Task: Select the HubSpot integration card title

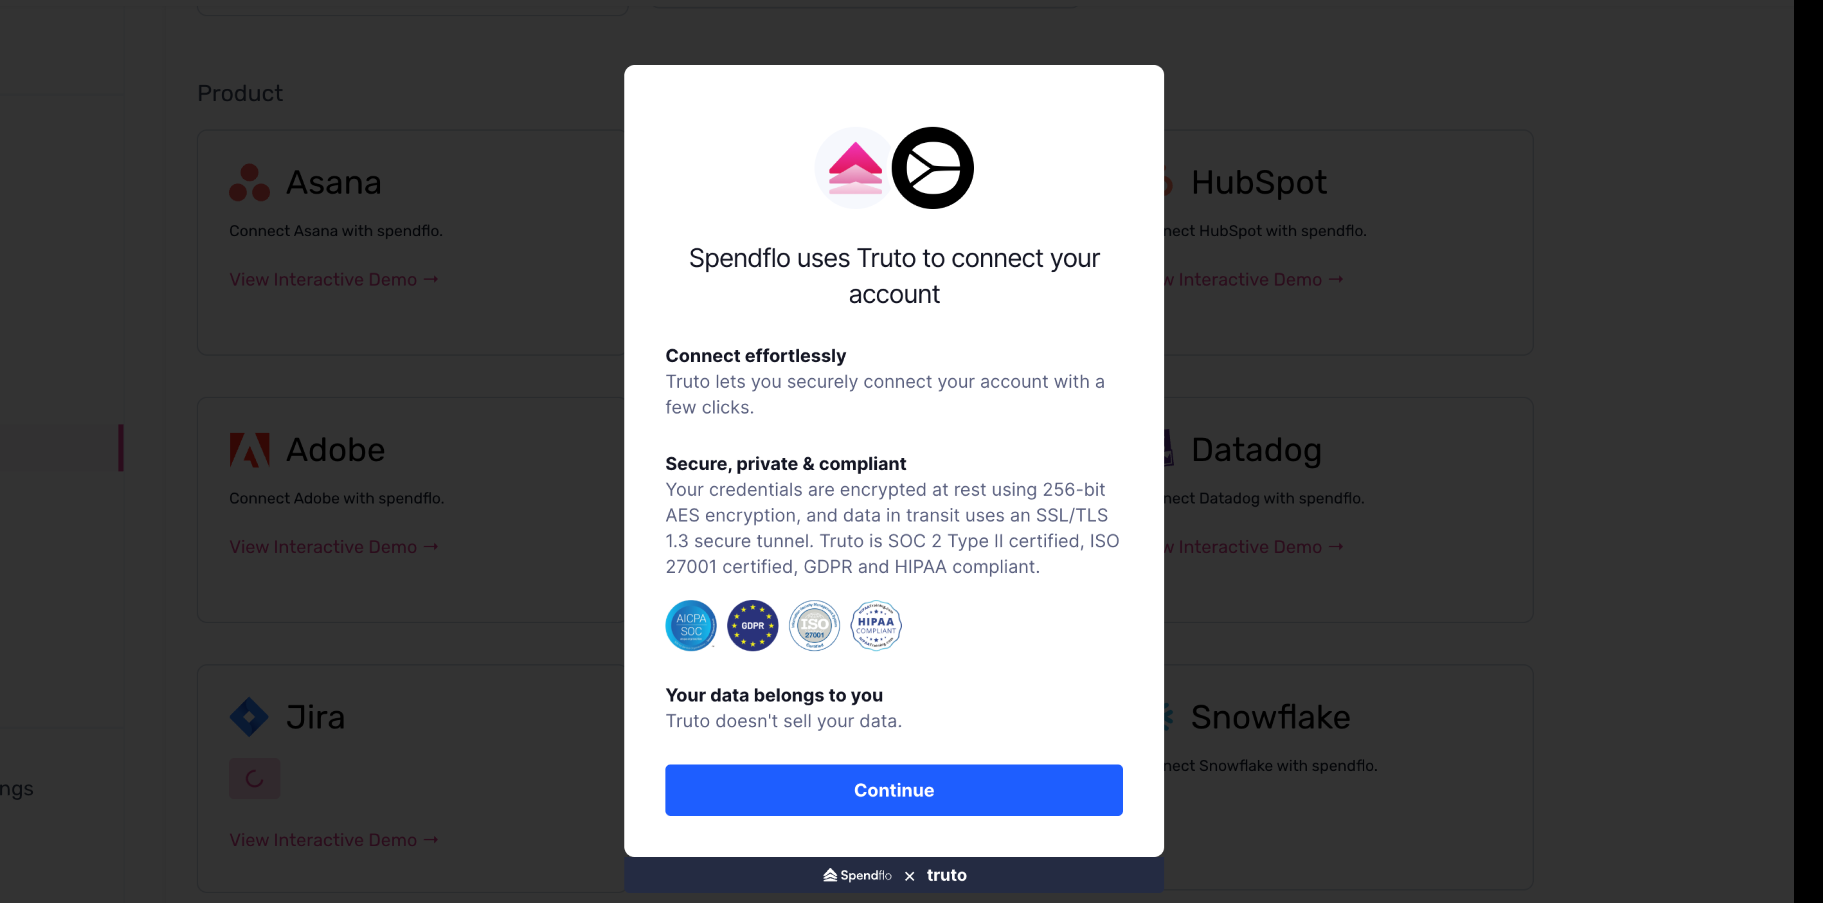Action: tap(1259, 183)
